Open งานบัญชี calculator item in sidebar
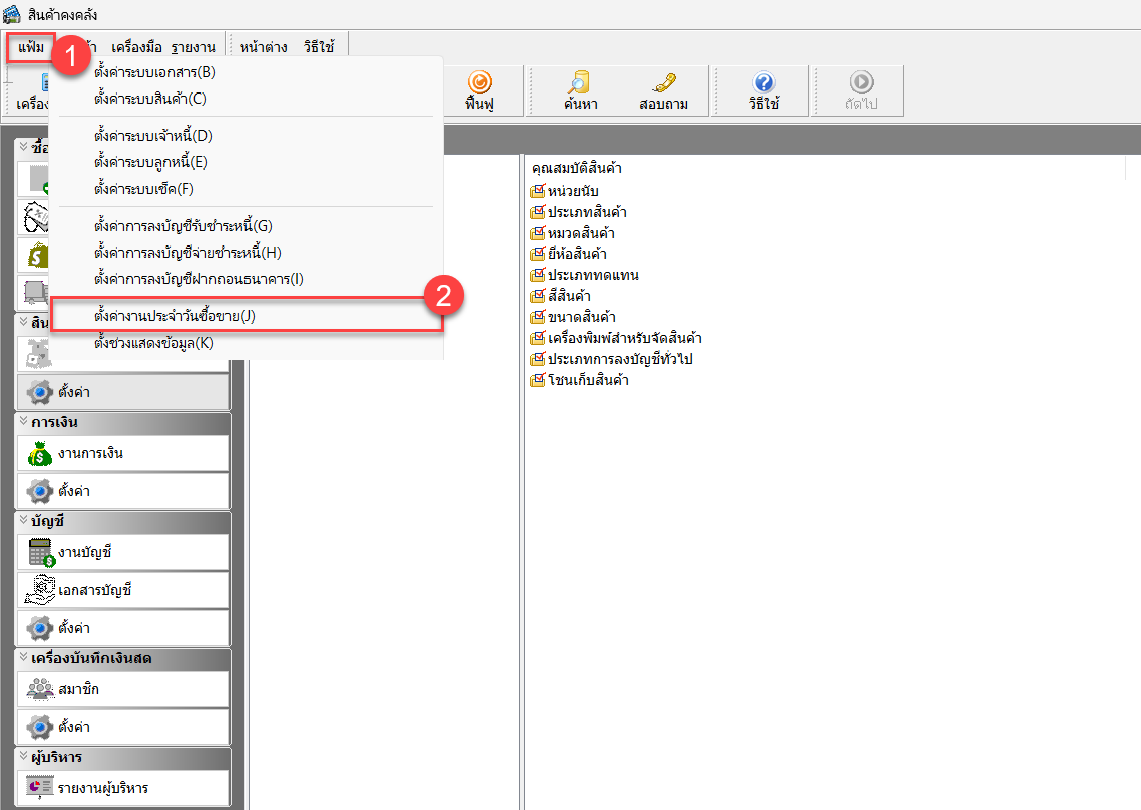Image resolution: width=1141 pixels, height=810 pixels. 122,552
